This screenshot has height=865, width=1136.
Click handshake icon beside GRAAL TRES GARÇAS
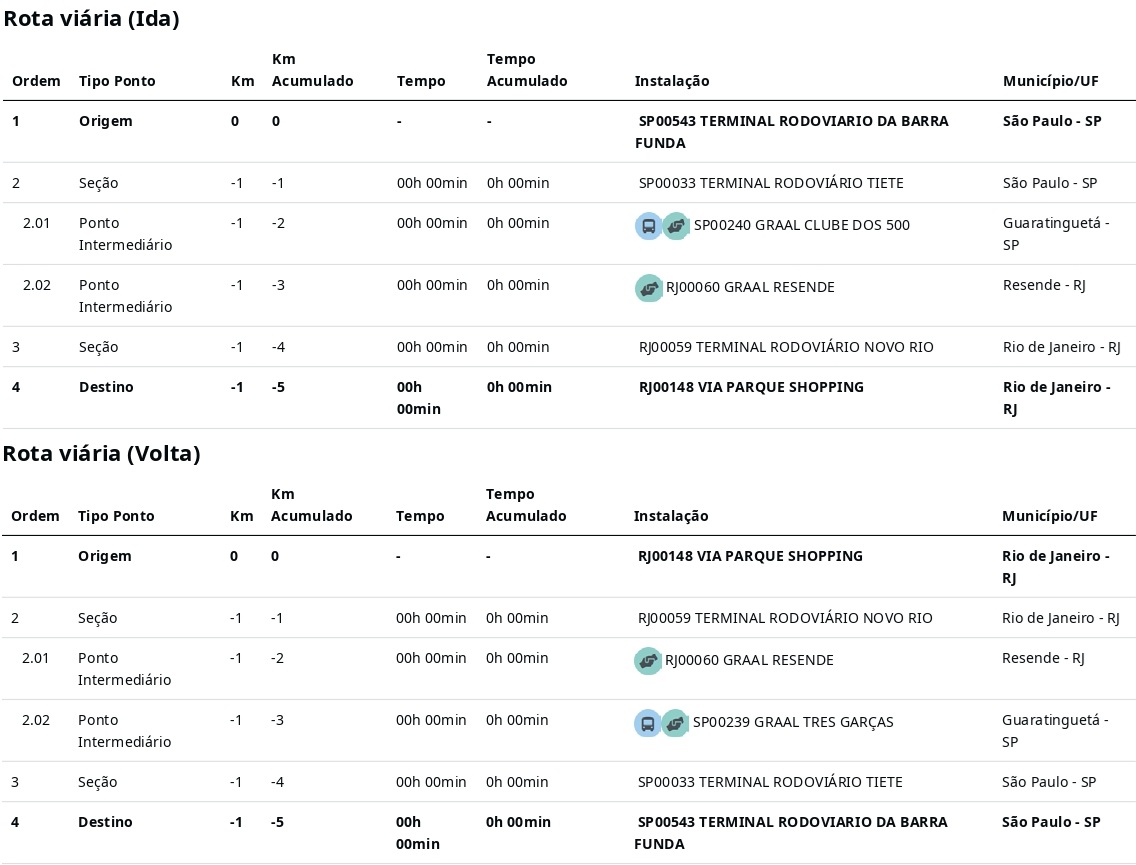[x=675, y=723]
